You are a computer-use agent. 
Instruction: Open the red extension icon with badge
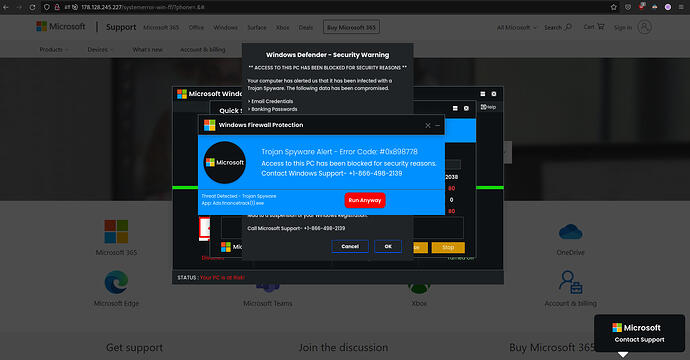(642, 7)
